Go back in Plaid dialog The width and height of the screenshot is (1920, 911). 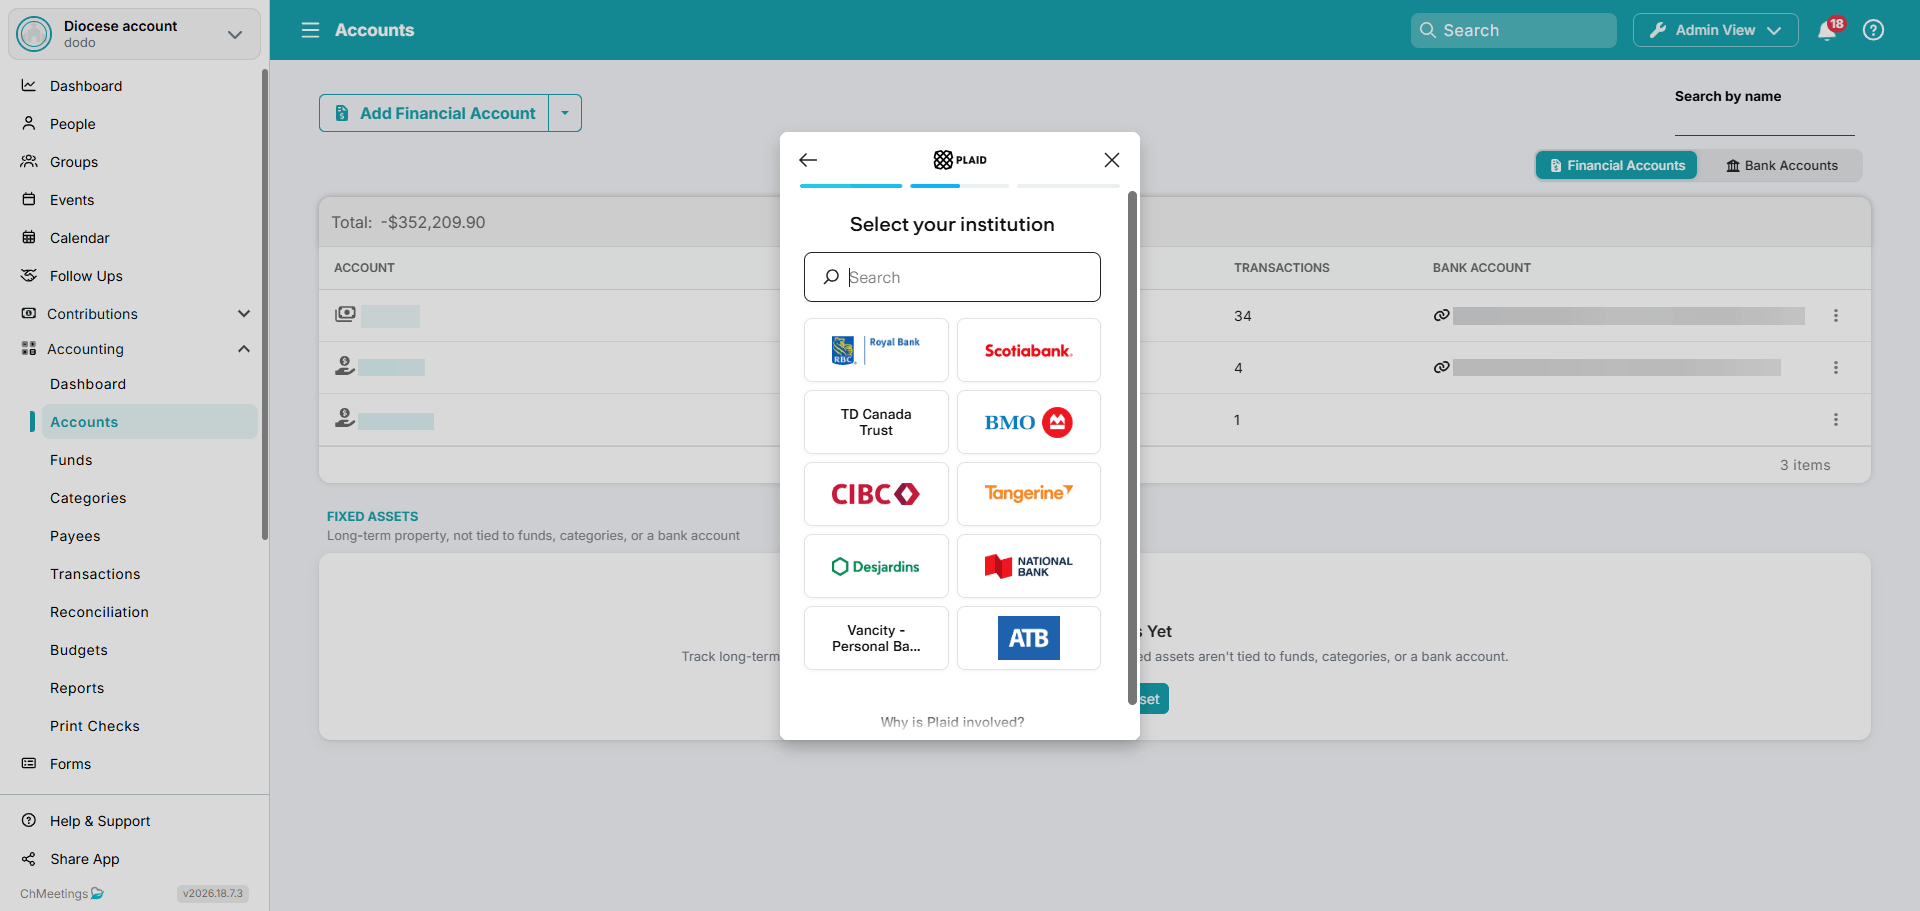click(x=808, y=160)
